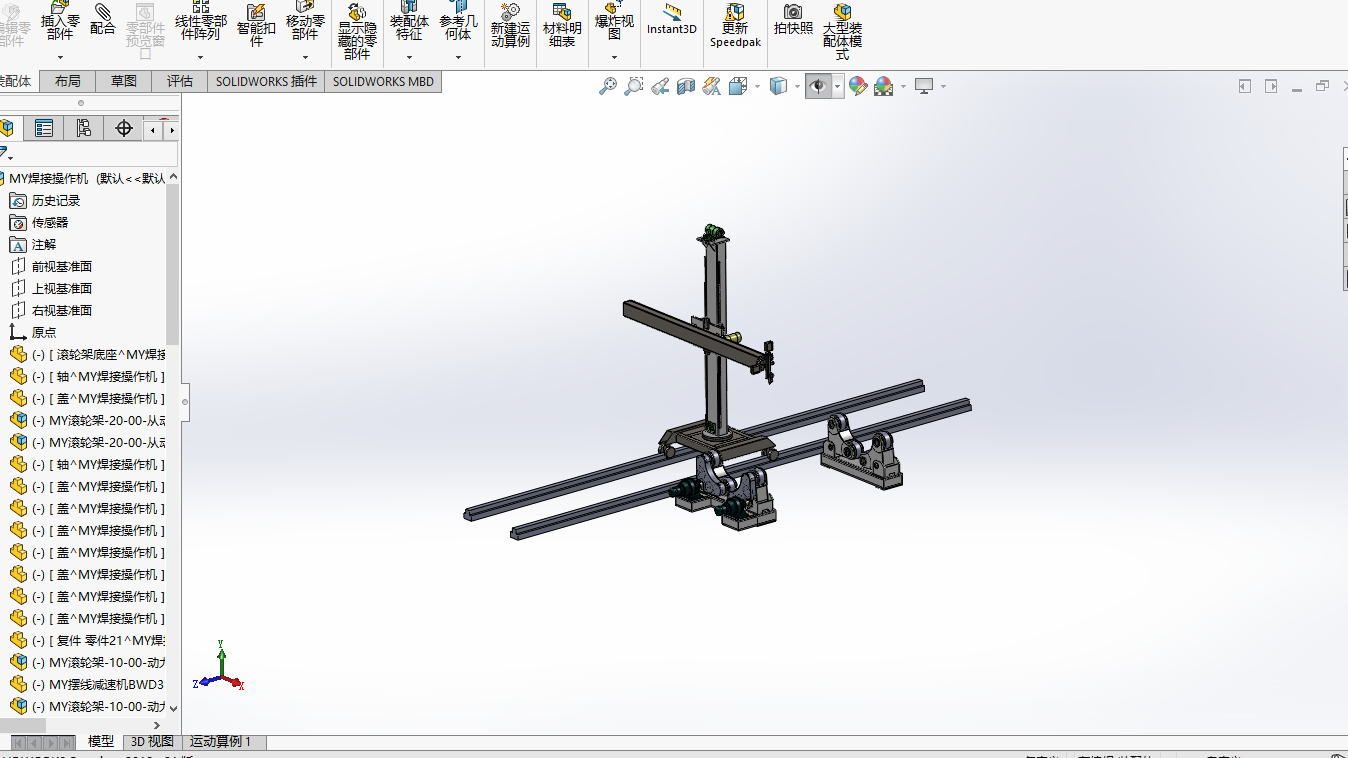Click feature tree scroll-down arrow
The width and height of the screenshot is (1348, 758).
(x=173, y=707)
